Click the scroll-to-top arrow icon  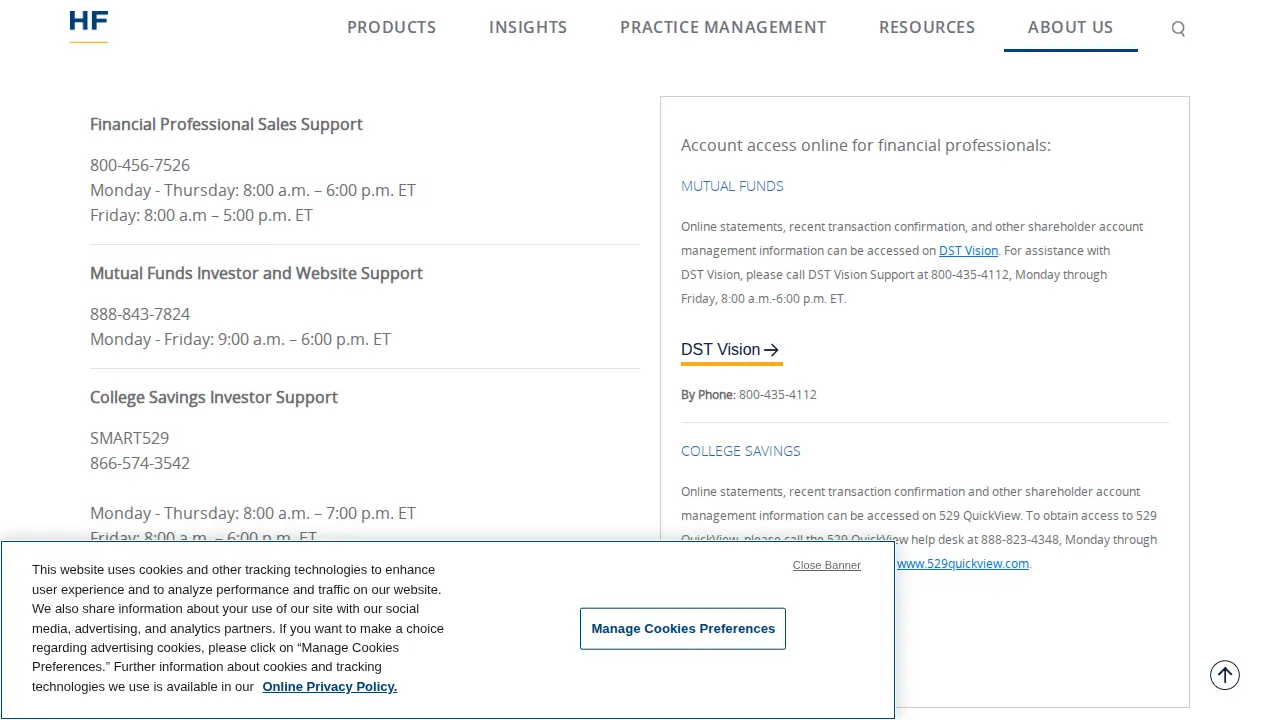(x=1225, y=675)
